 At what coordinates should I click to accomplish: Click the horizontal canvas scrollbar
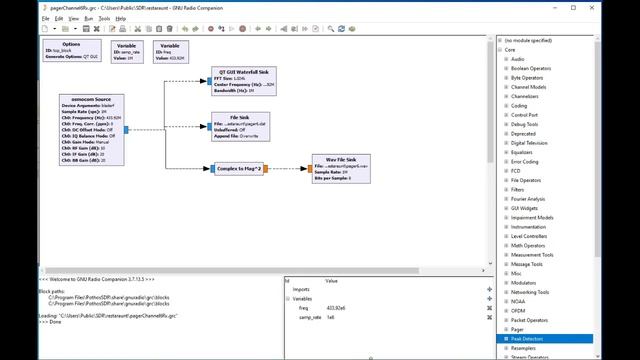[232, 270]
